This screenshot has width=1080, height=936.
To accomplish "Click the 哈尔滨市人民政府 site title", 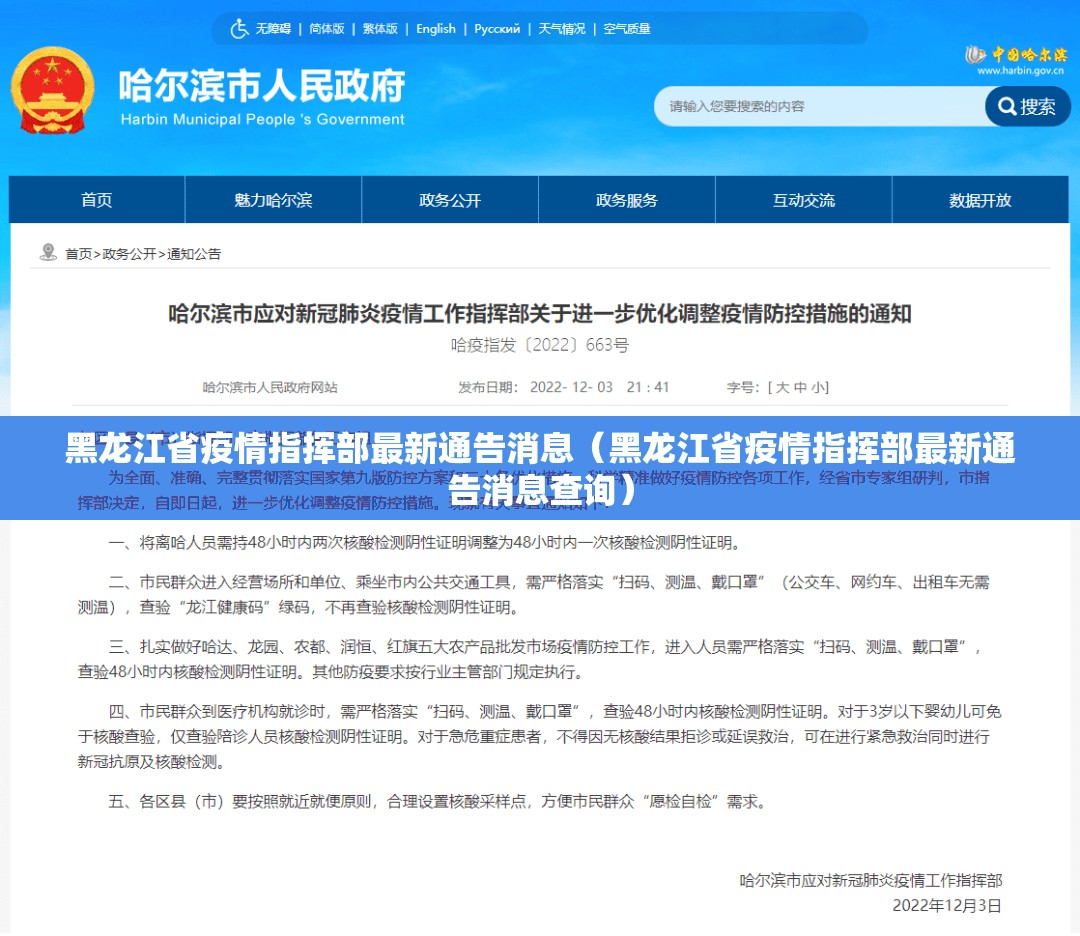I will [262, 87].
